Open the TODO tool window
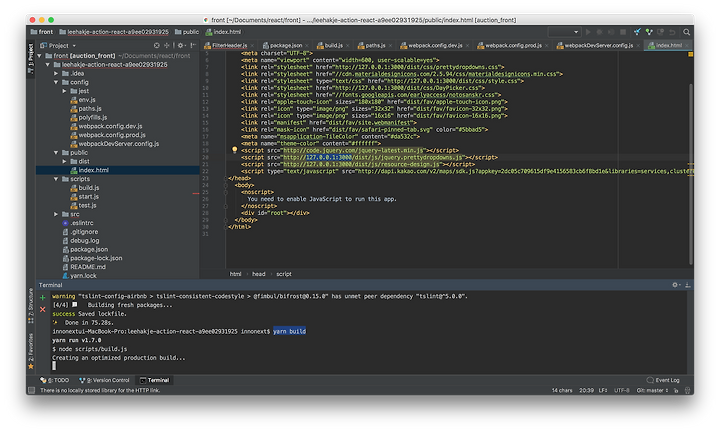The image size is (720, 432). (x=55, y=380)
